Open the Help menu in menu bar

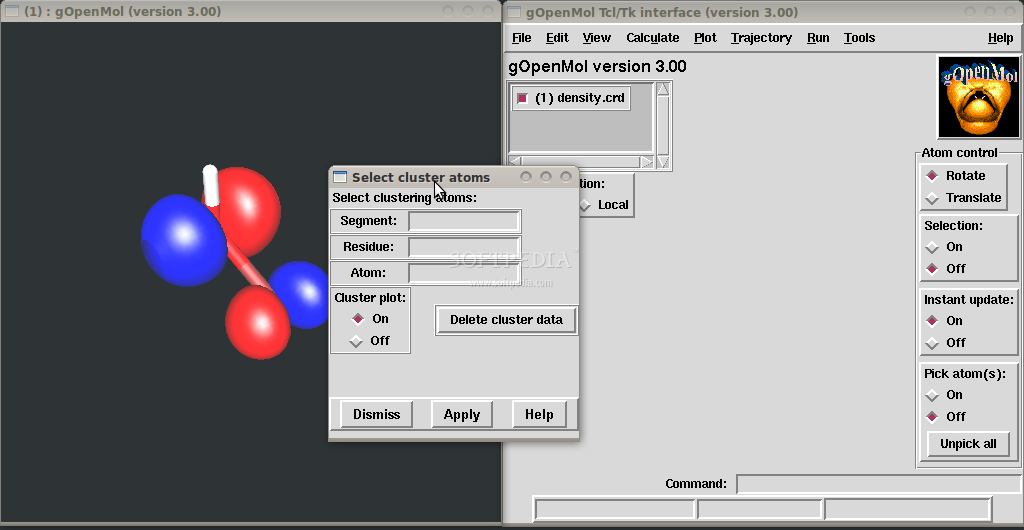click(1000, 38)
